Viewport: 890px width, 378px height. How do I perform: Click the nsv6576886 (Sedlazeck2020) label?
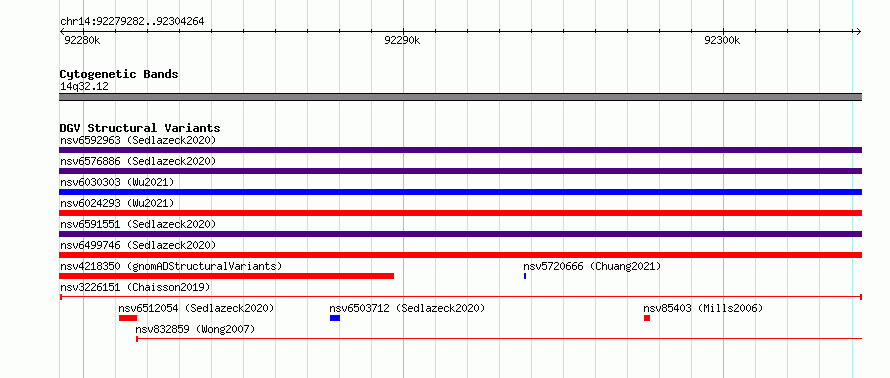138,161
